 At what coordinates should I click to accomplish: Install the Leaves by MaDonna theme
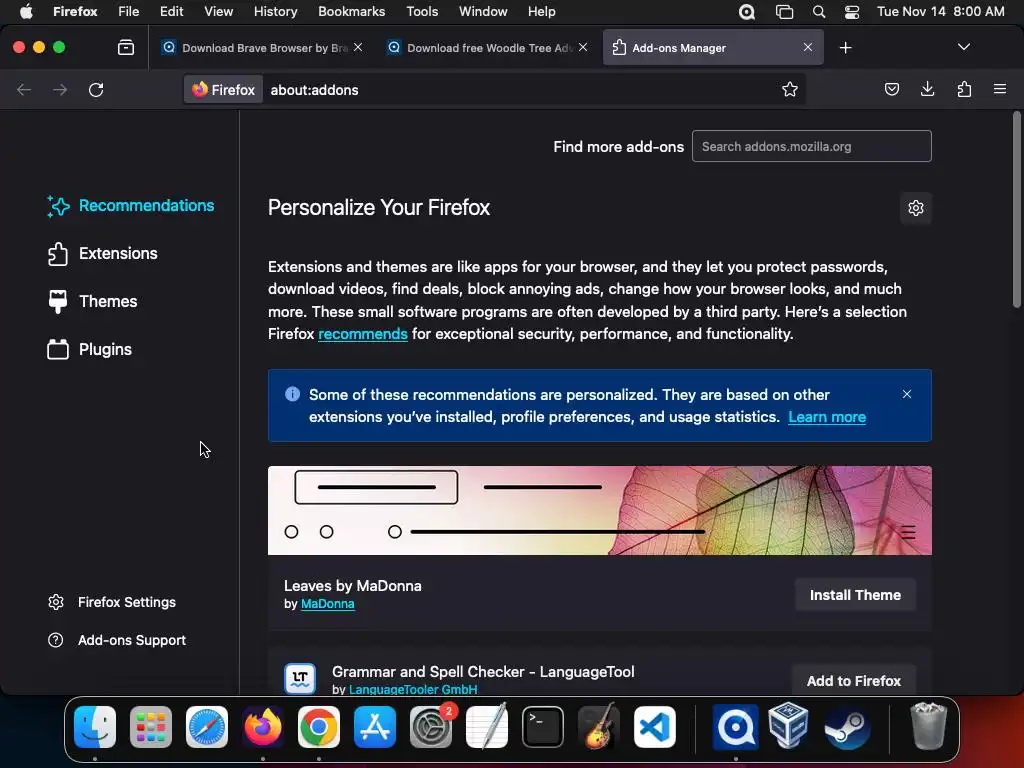(855, 595)
